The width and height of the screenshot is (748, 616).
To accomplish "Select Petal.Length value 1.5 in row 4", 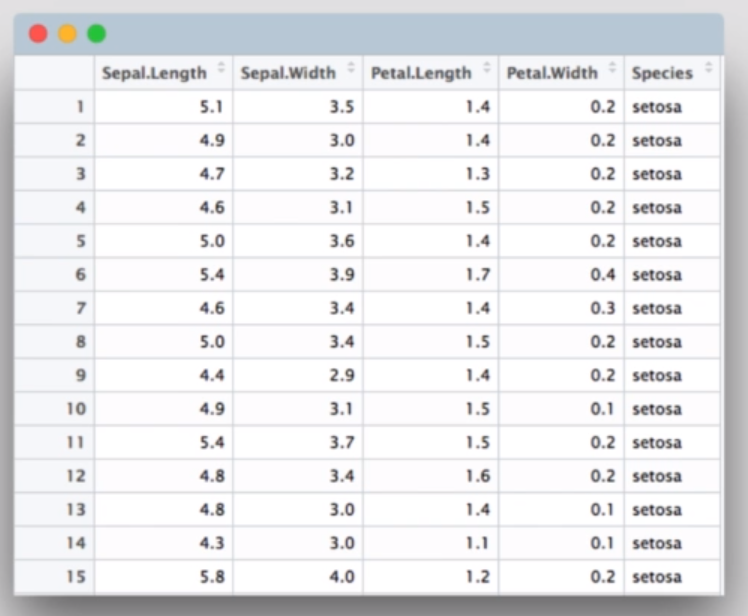I will [x=431, y=208].
